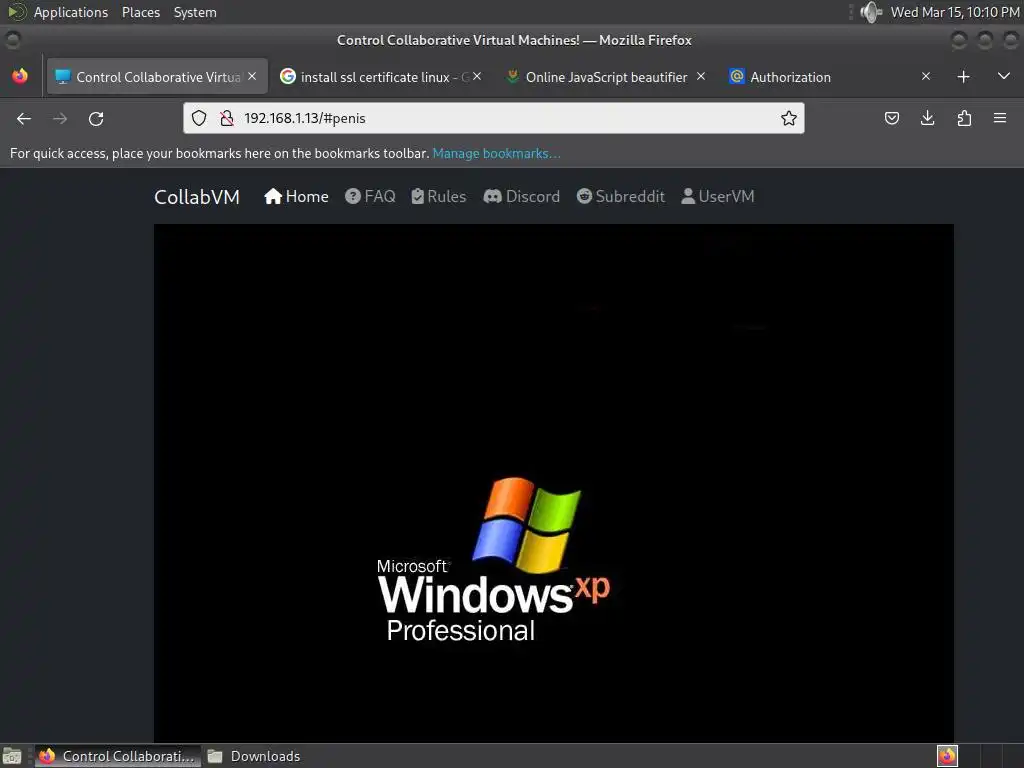Open the clock showing Wed Mar 15
Viewport: 1024px width, 768px height.
[x=955, y=12]
